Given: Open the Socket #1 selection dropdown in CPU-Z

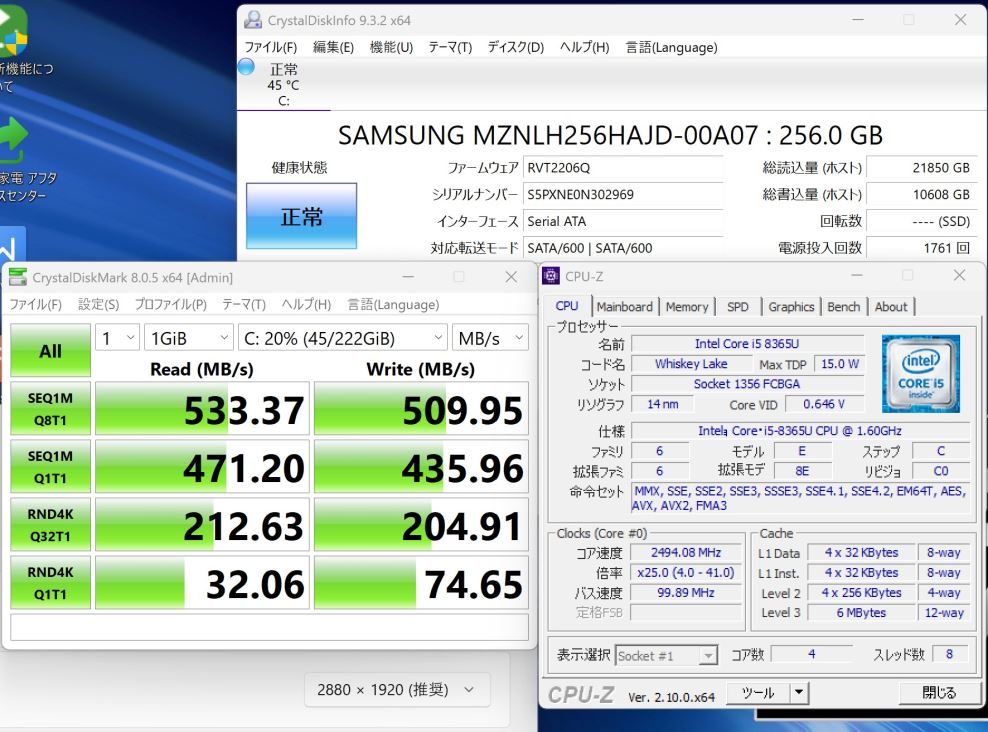Looking at the screenshot, I should [666, 656].
